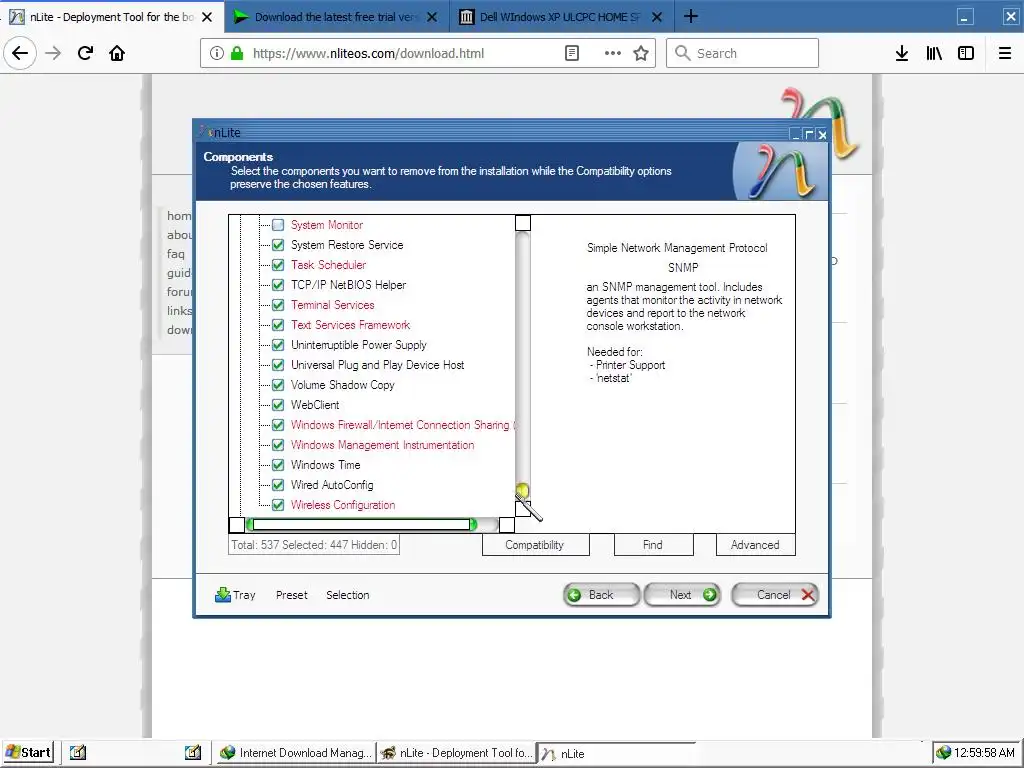Viewport: 1024px width, 768px height.
Task: Click the component list scroll-down button
Action: point(522,508)
